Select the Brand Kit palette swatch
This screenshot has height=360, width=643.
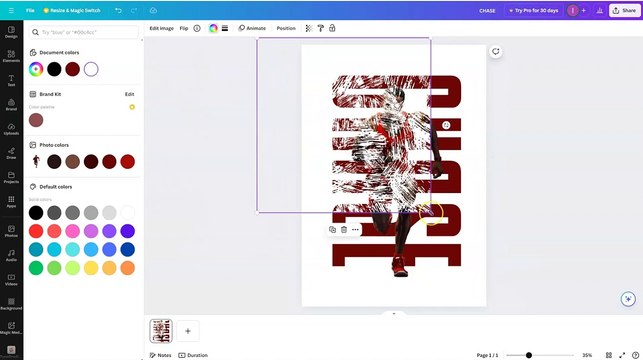[36, 120]
